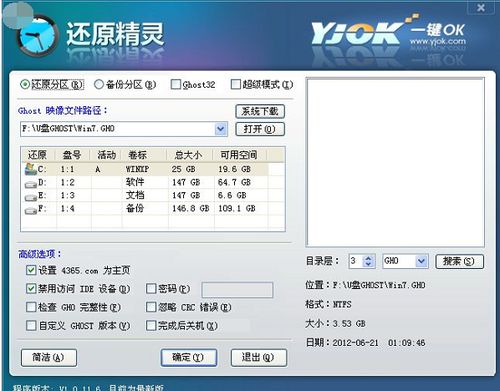Viewport: 500px width, 391px height.
Task: Click the 打开 button
Action: pyautogui.click(x=260, y=129)
